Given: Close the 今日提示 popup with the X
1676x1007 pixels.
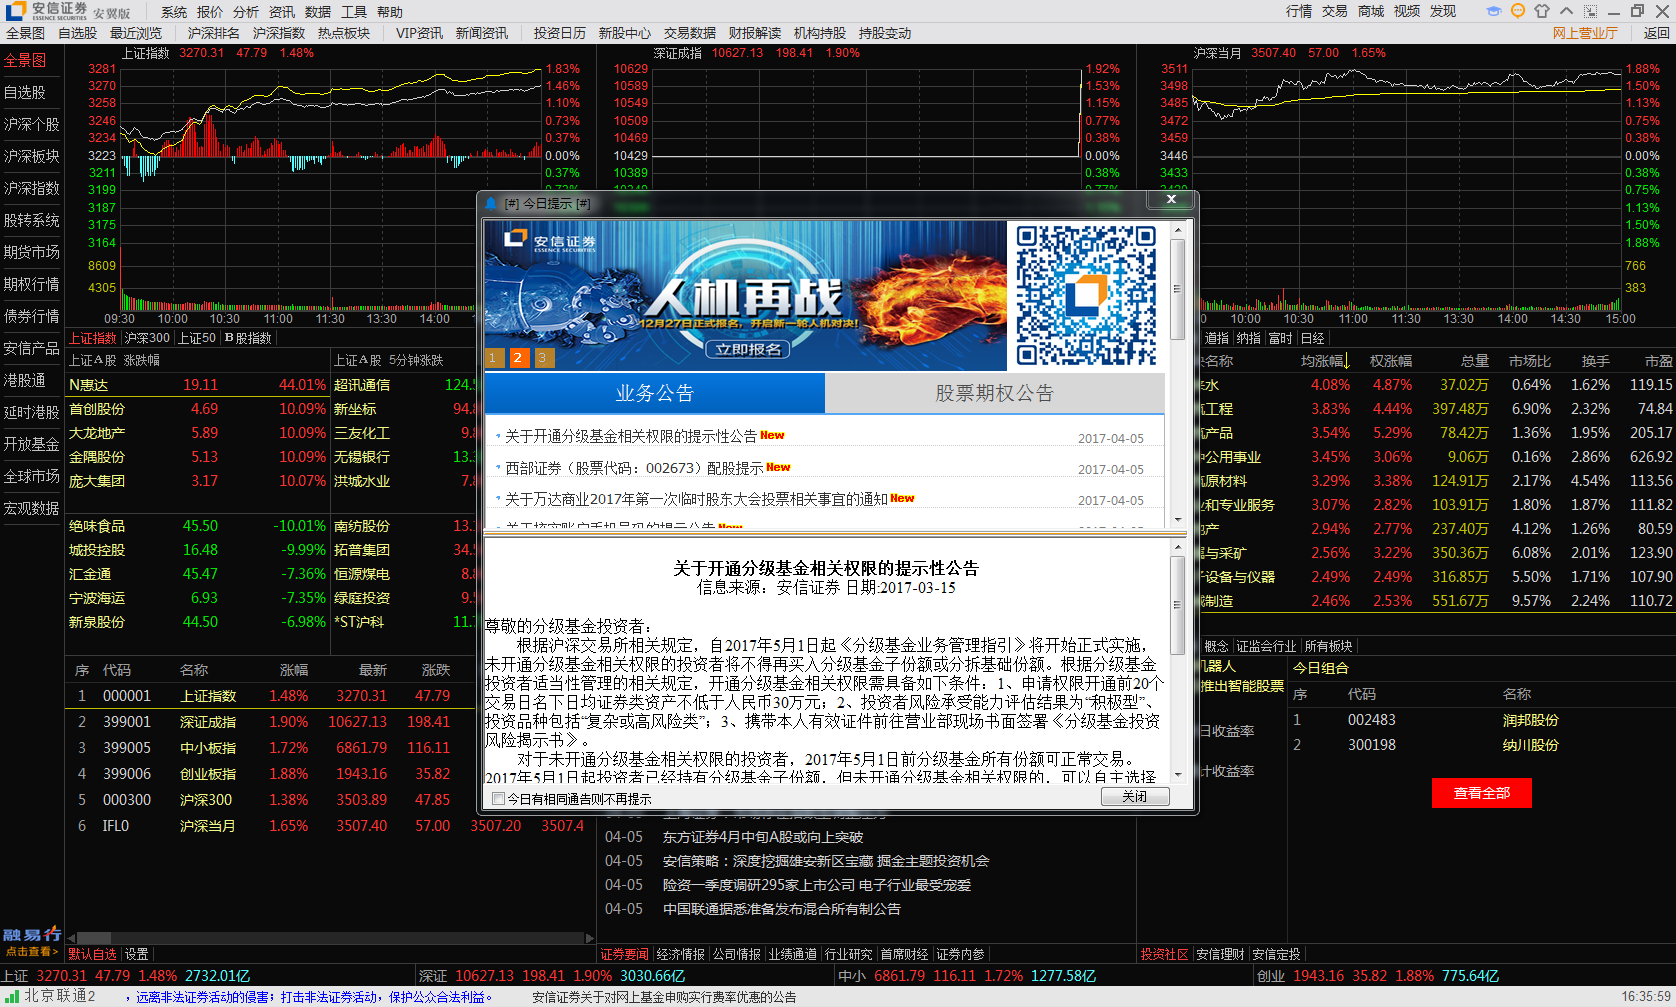Looking at the screenshot, I should tap(1171, 199).
